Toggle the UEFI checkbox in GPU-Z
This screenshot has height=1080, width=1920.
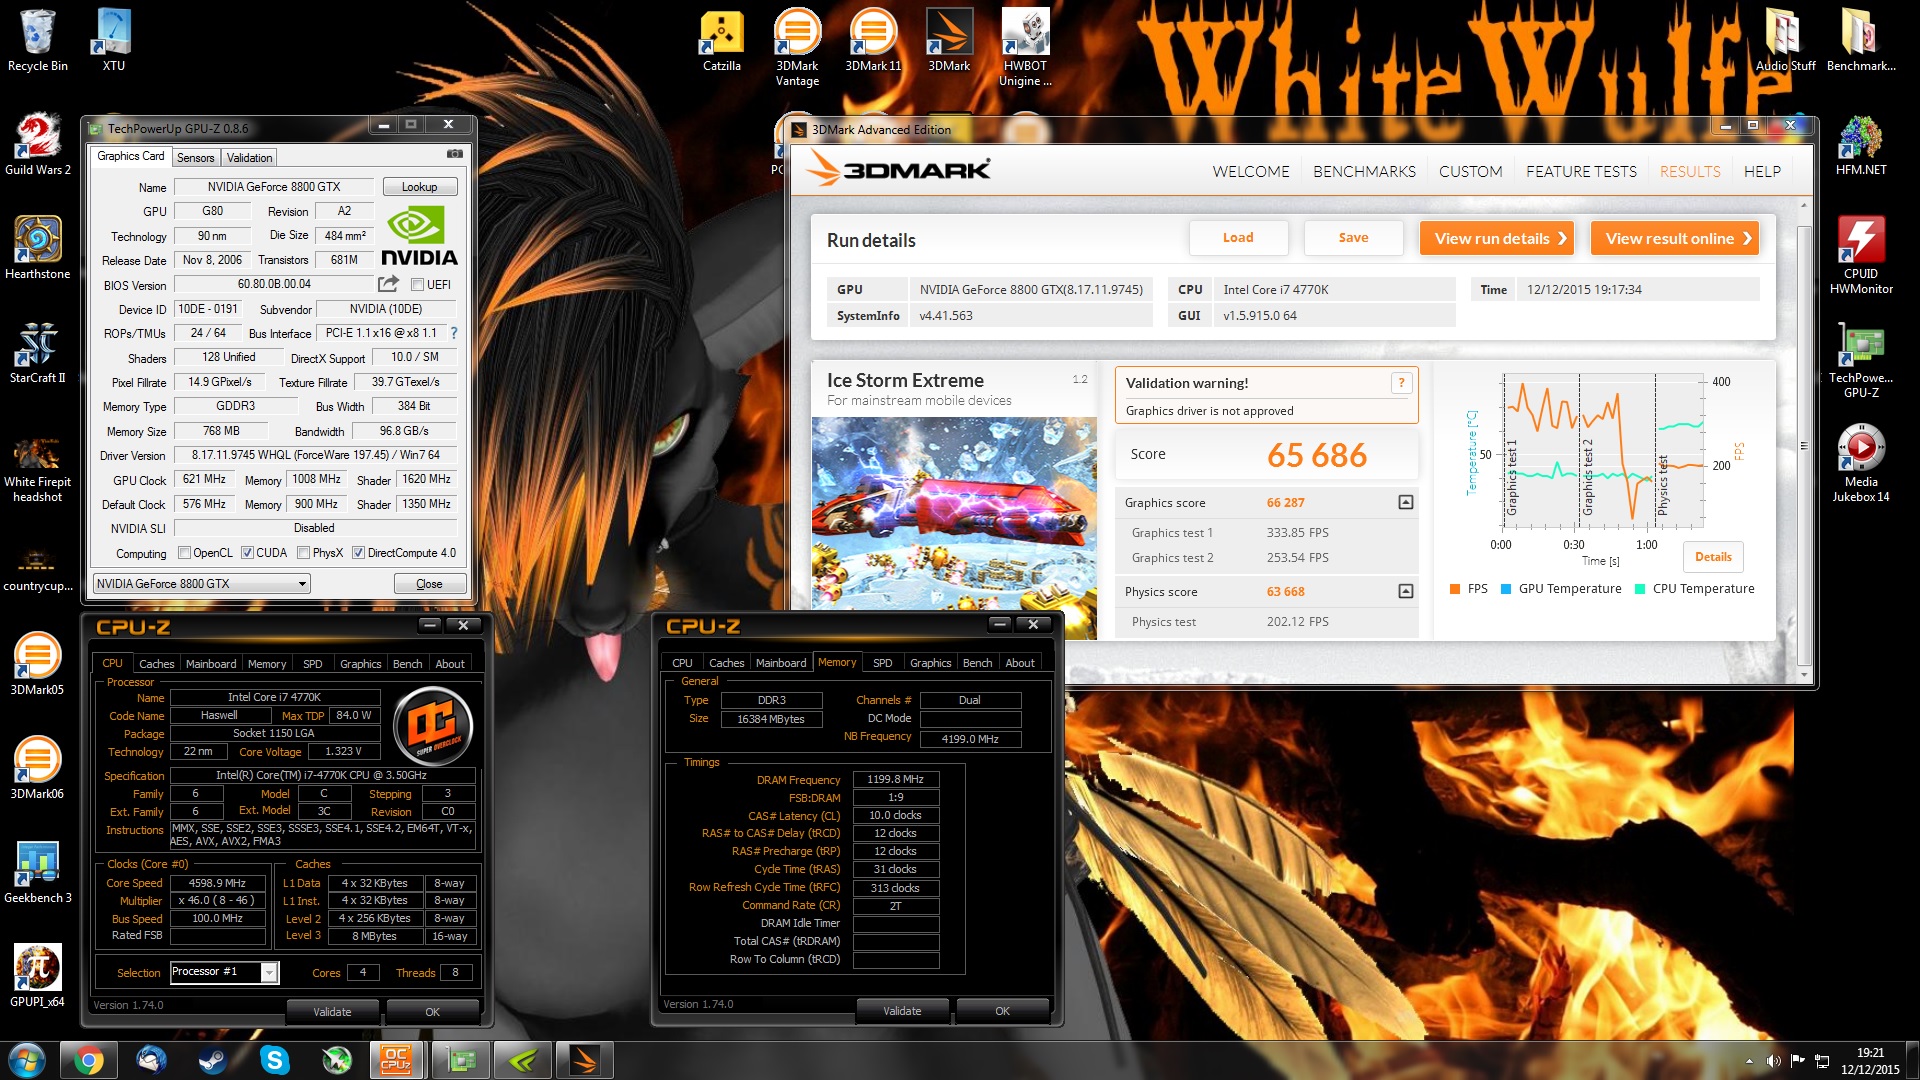[418, 285]
